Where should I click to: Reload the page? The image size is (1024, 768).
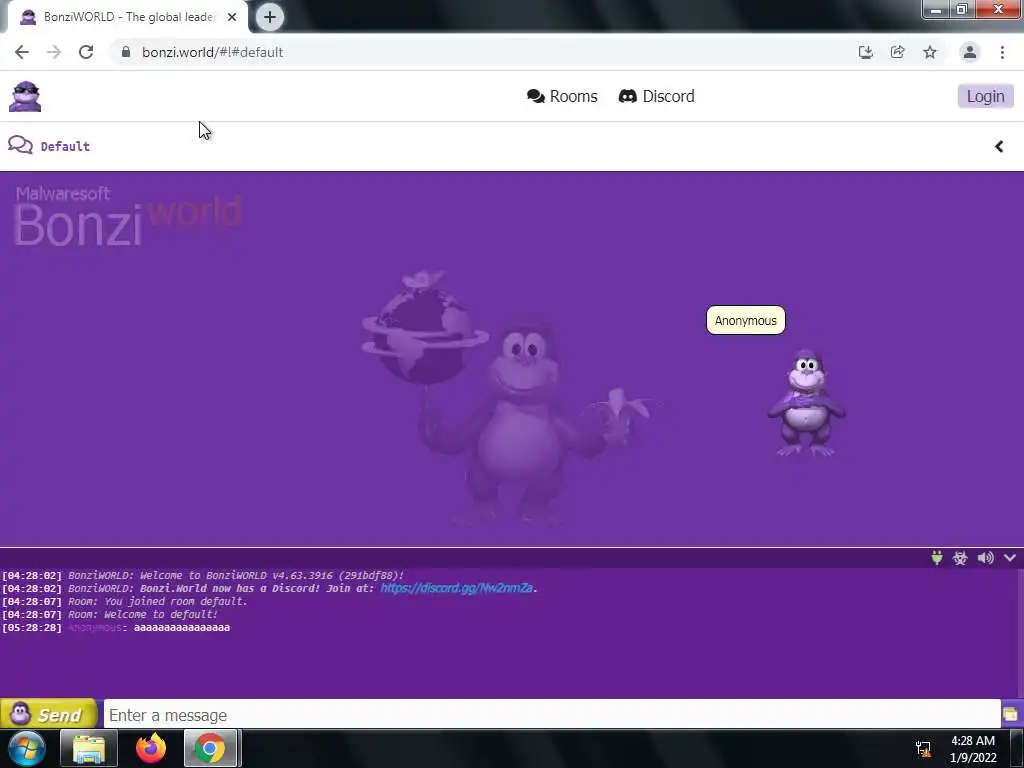point(86,52)
